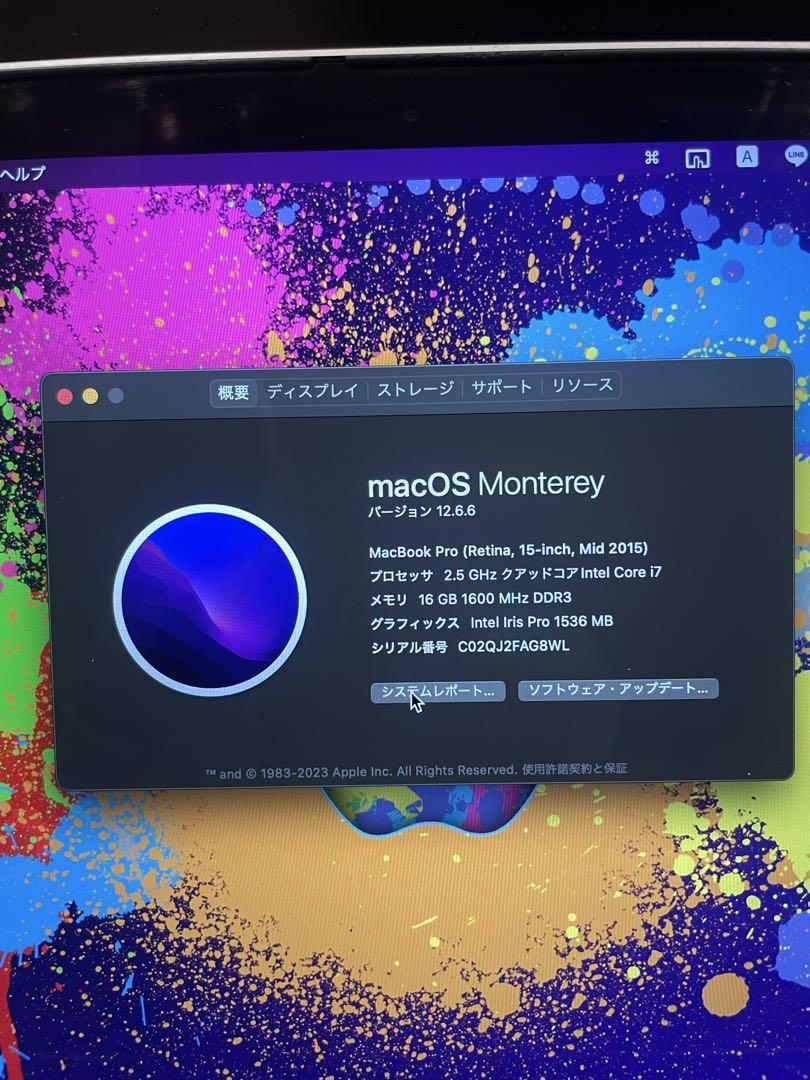Minimize the window with yellow button
The image size is (810, 1080).
point(90,396)
